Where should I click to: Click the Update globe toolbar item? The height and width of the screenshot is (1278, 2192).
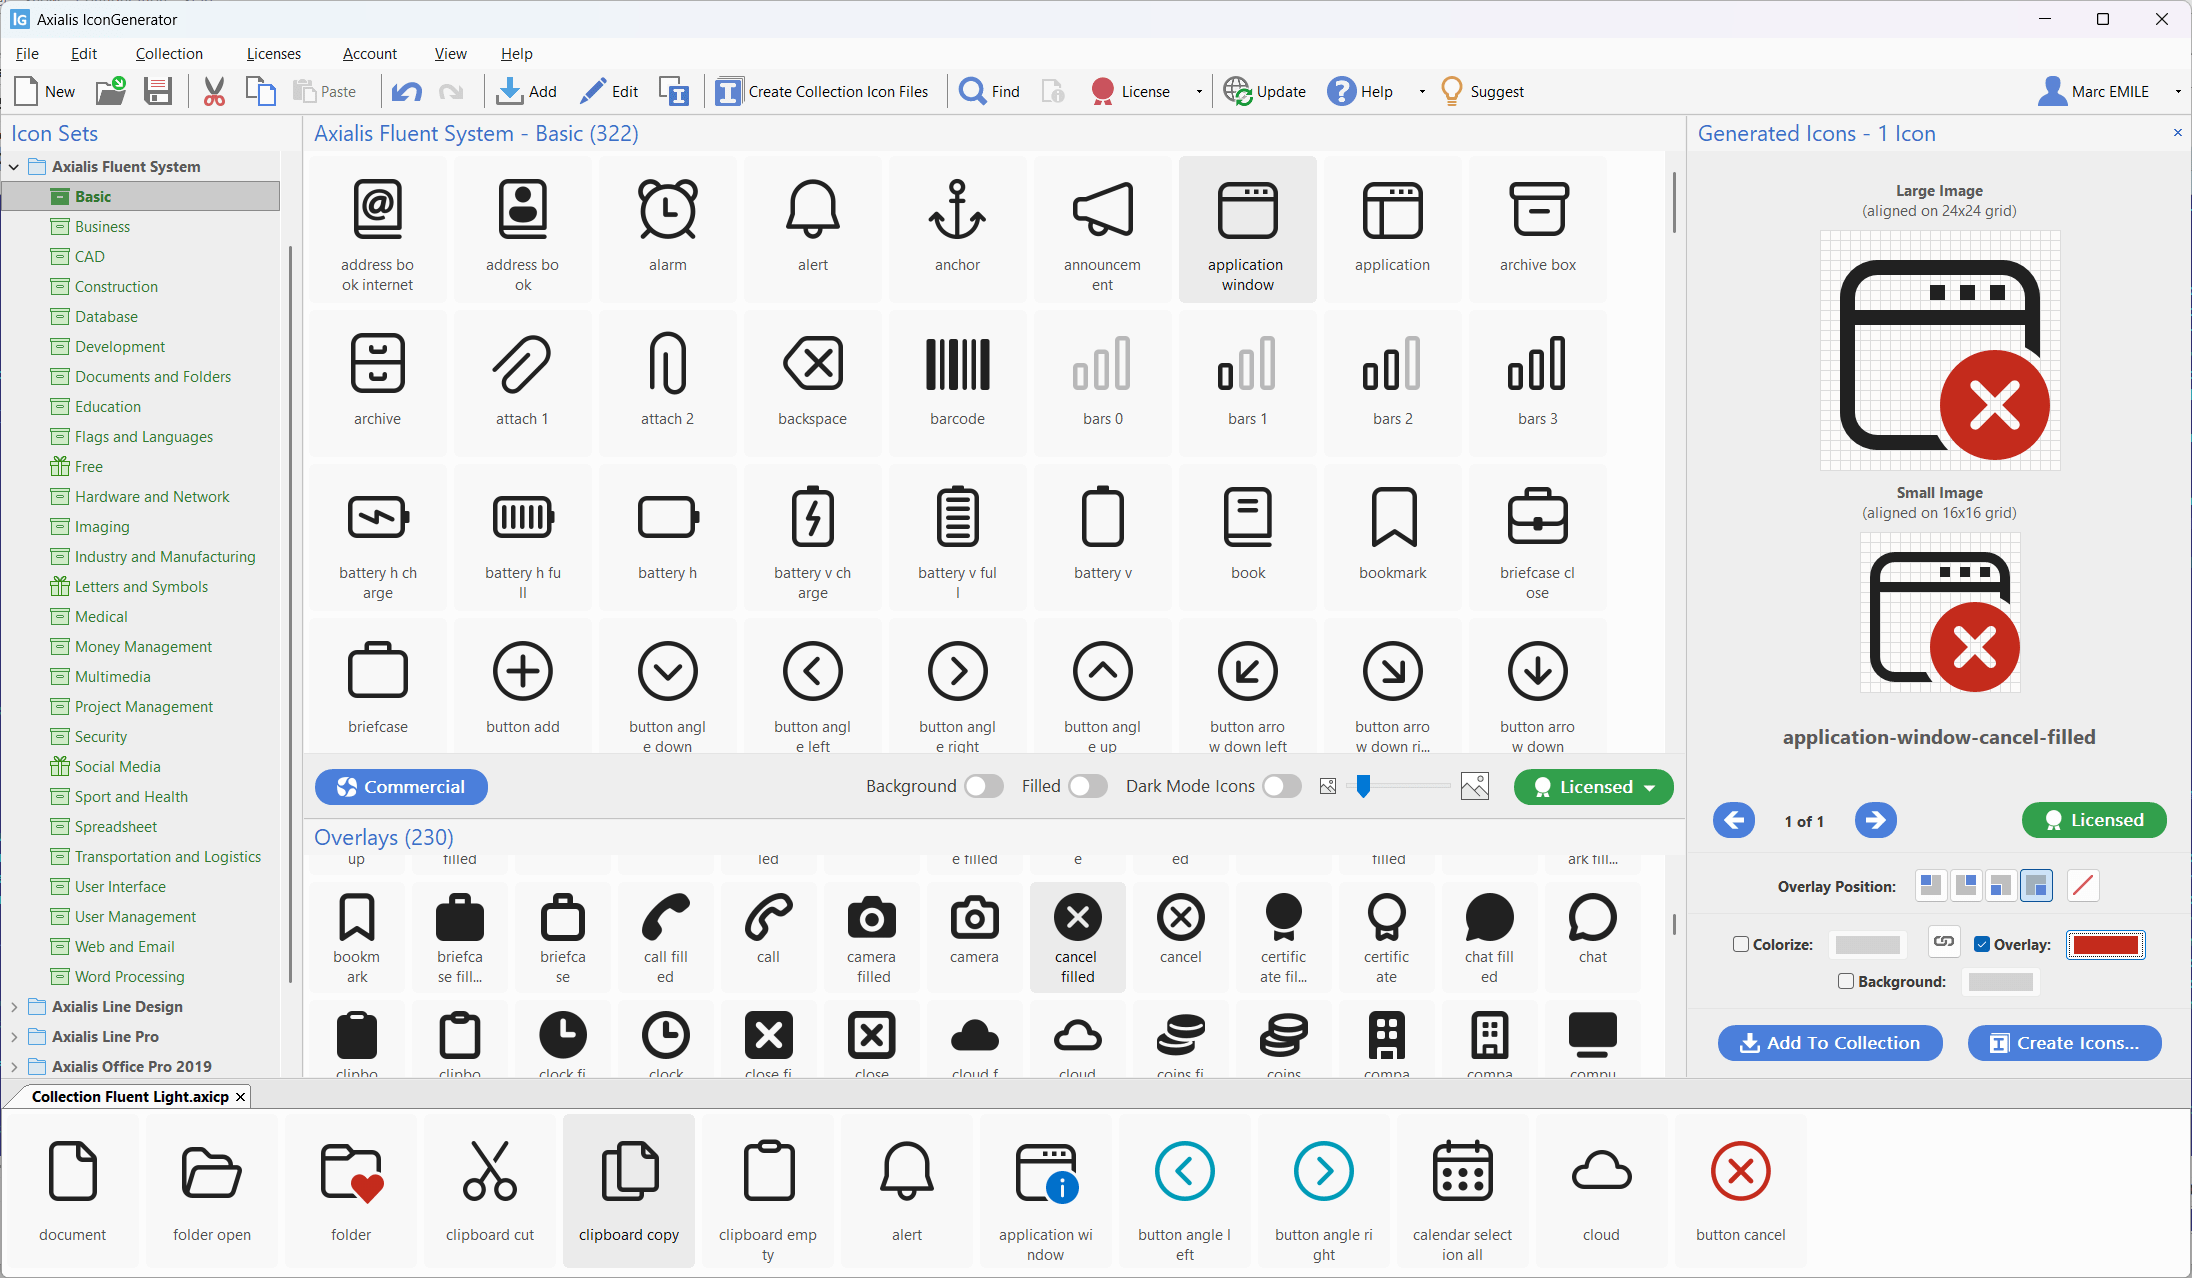1265,91
